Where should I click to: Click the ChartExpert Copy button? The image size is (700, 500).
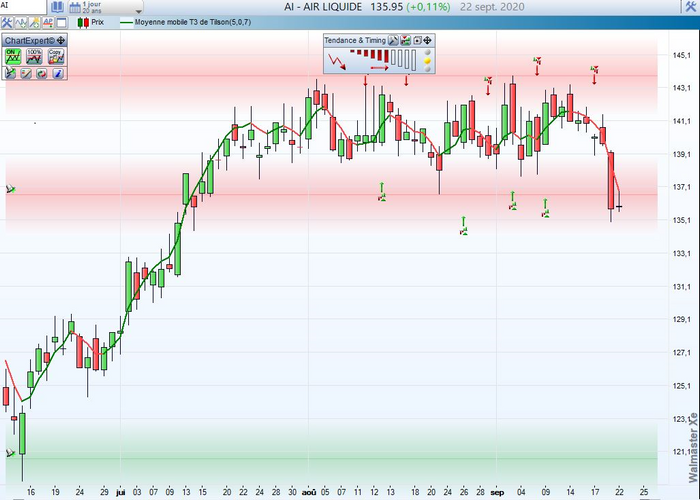56,57
